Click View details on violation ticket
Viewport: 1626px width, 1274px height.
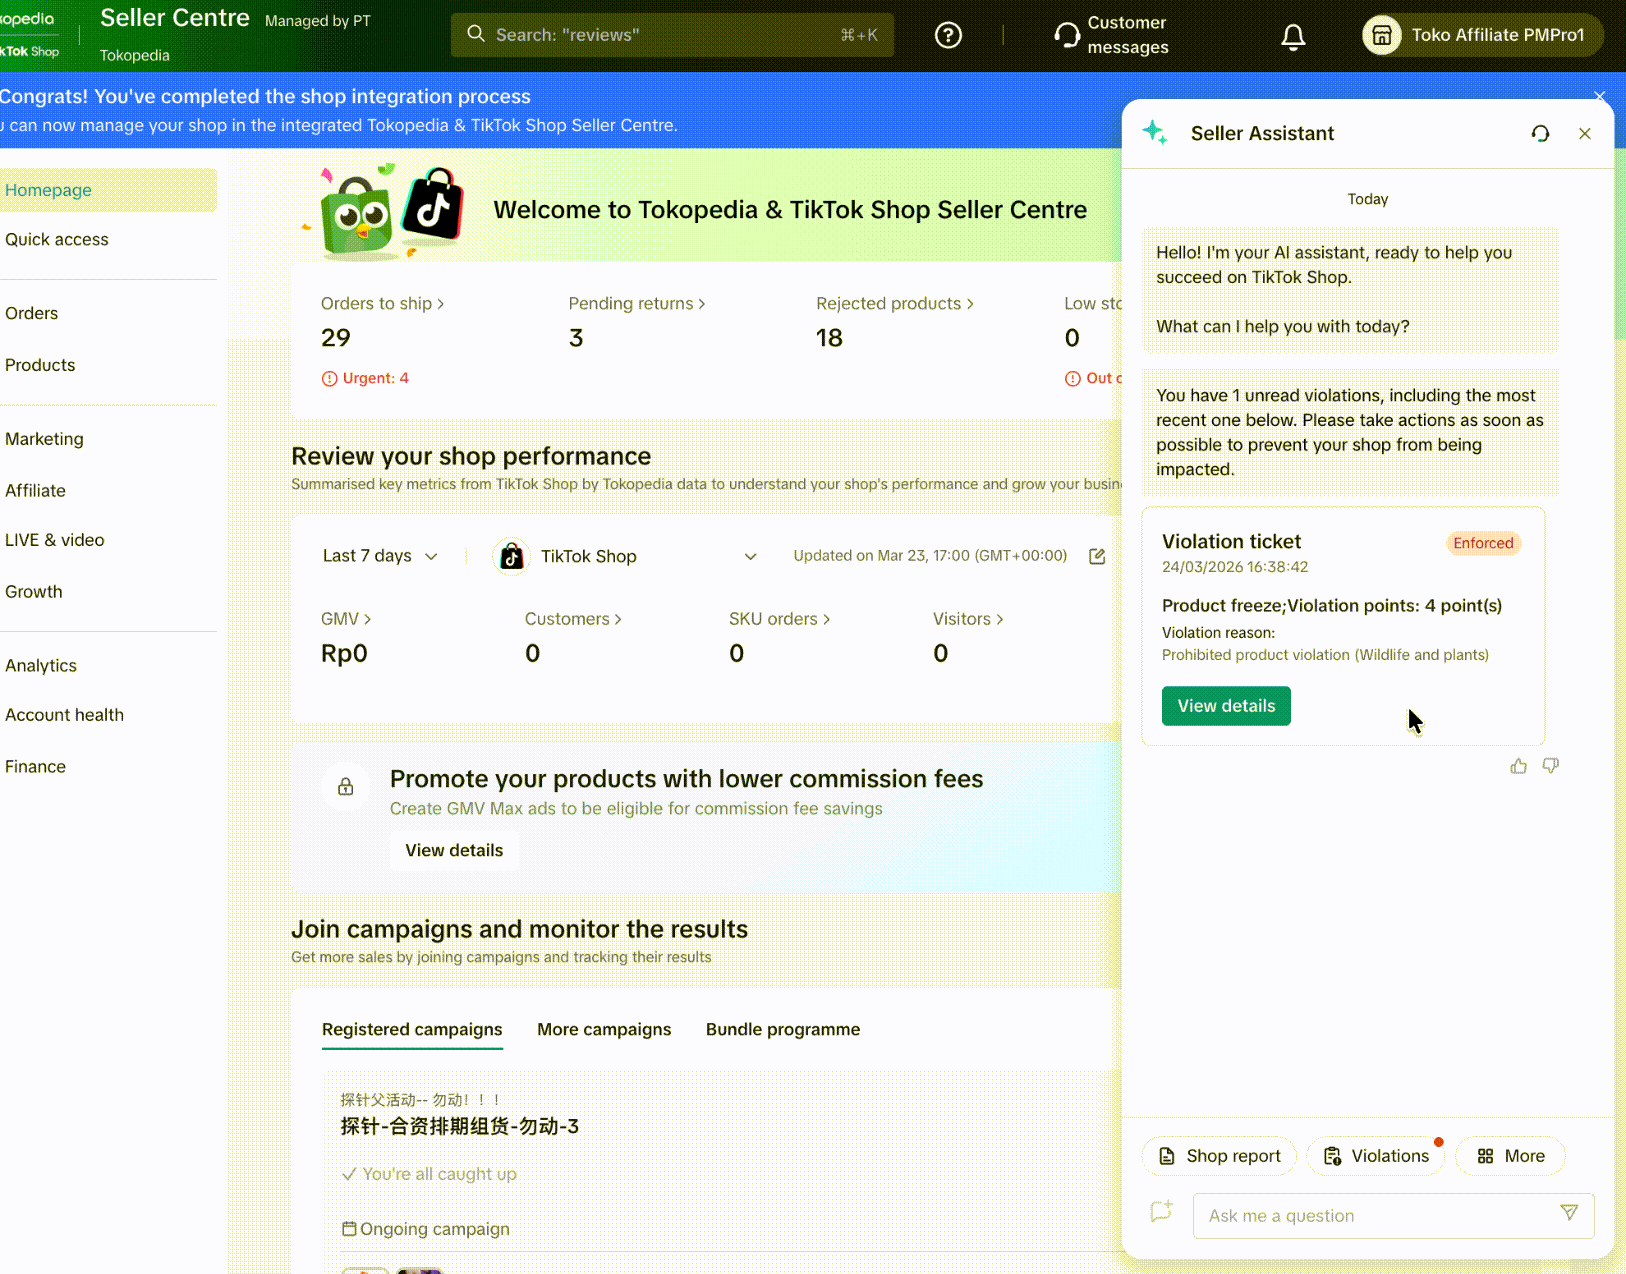point(1226,706)
